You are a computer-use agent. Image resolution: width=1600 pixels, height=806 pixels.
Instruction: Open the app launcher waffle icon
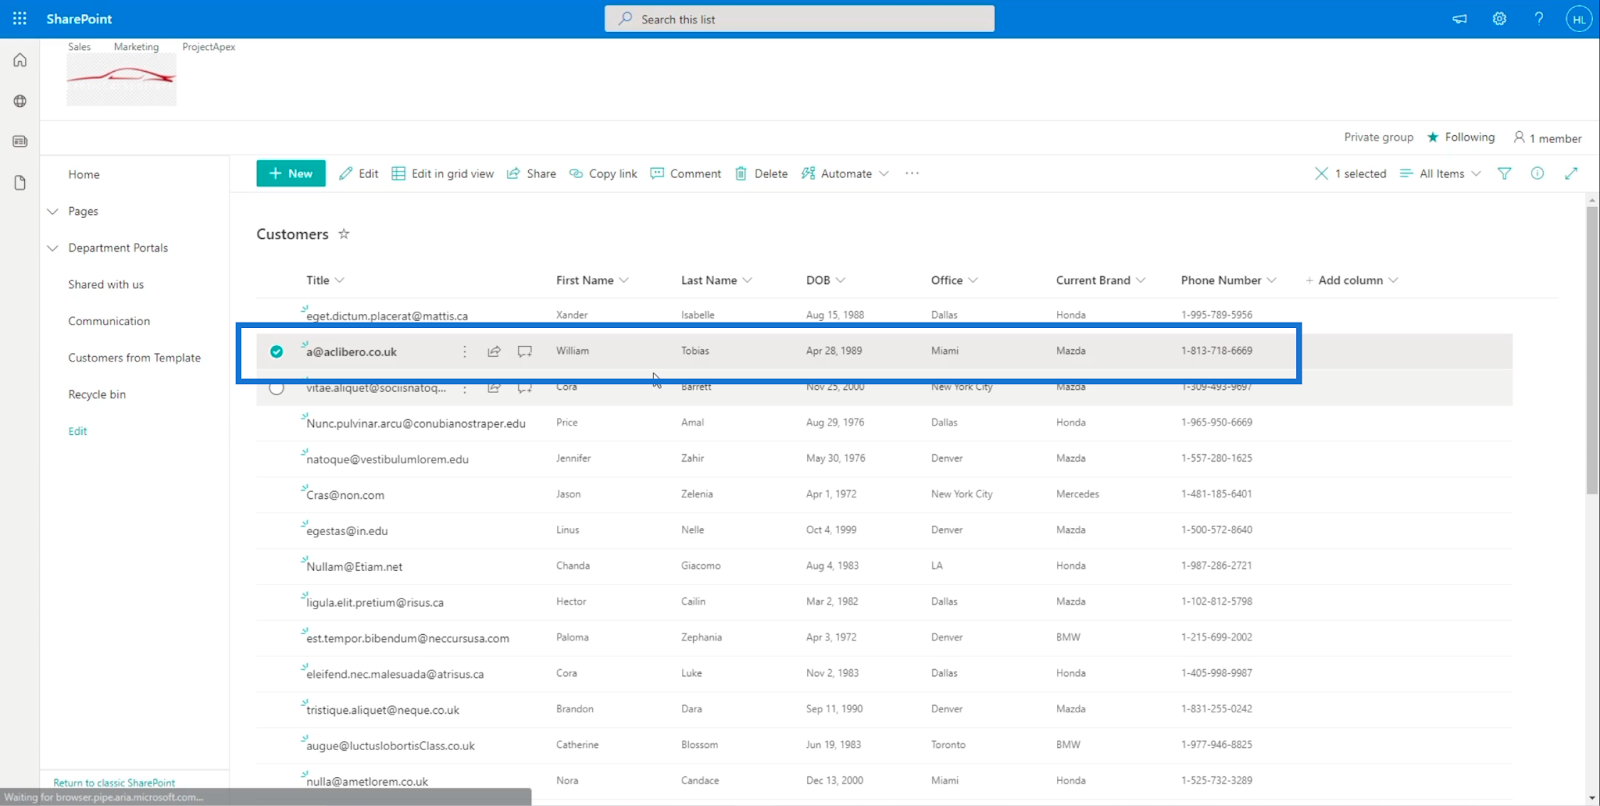click(x=19, y=19)
